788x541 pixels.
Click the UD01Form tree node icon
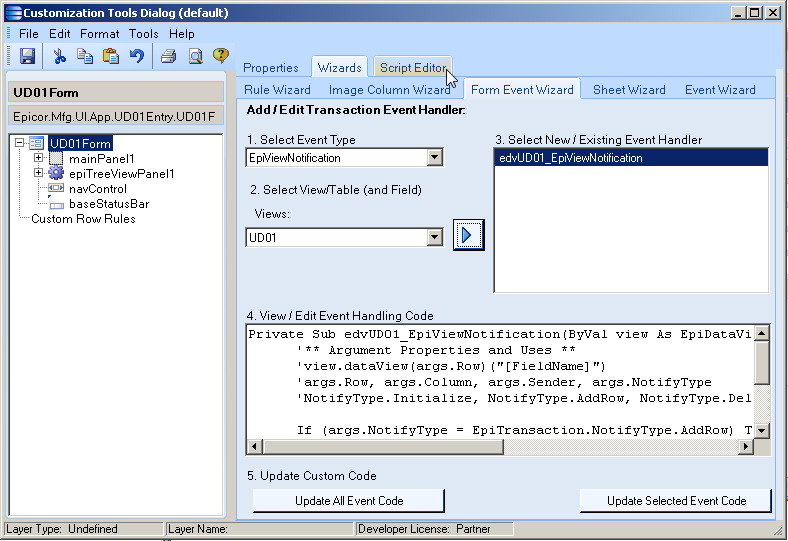tap(37, 143)
